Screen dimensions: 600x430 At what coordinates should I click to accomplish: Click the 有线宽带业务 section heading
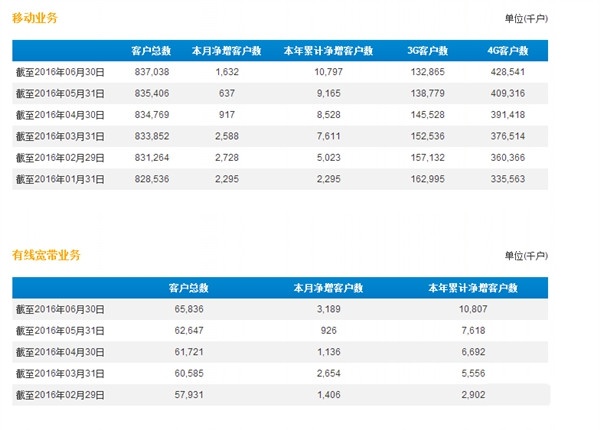coord(46,255)
